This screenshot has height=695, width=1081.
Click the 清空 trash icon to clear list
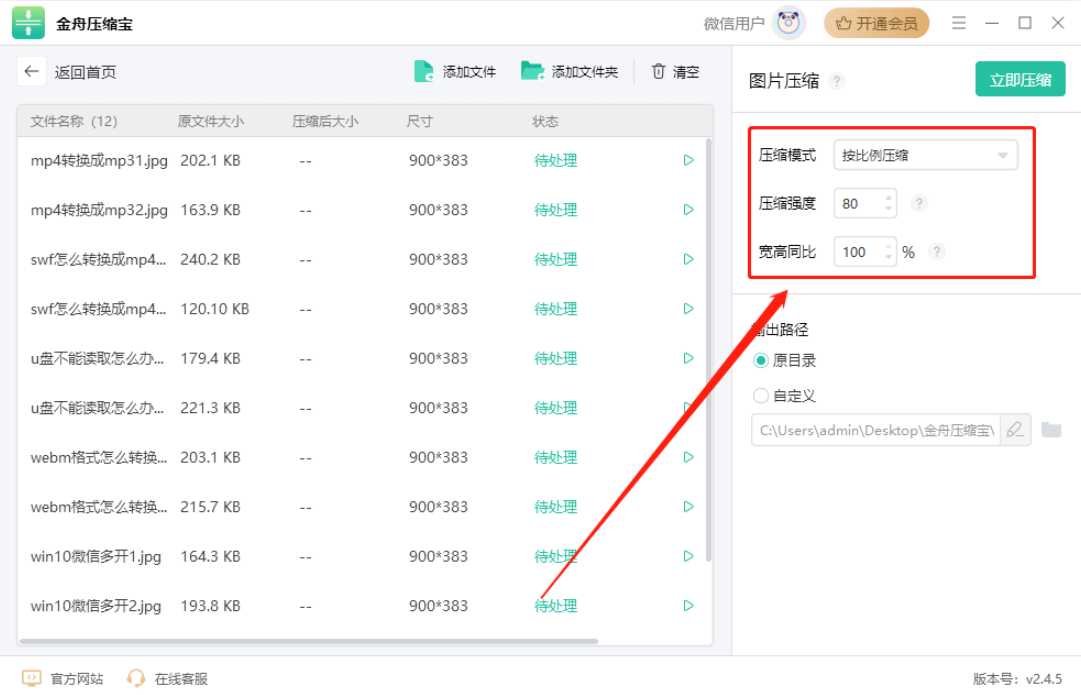pos(658,72)
